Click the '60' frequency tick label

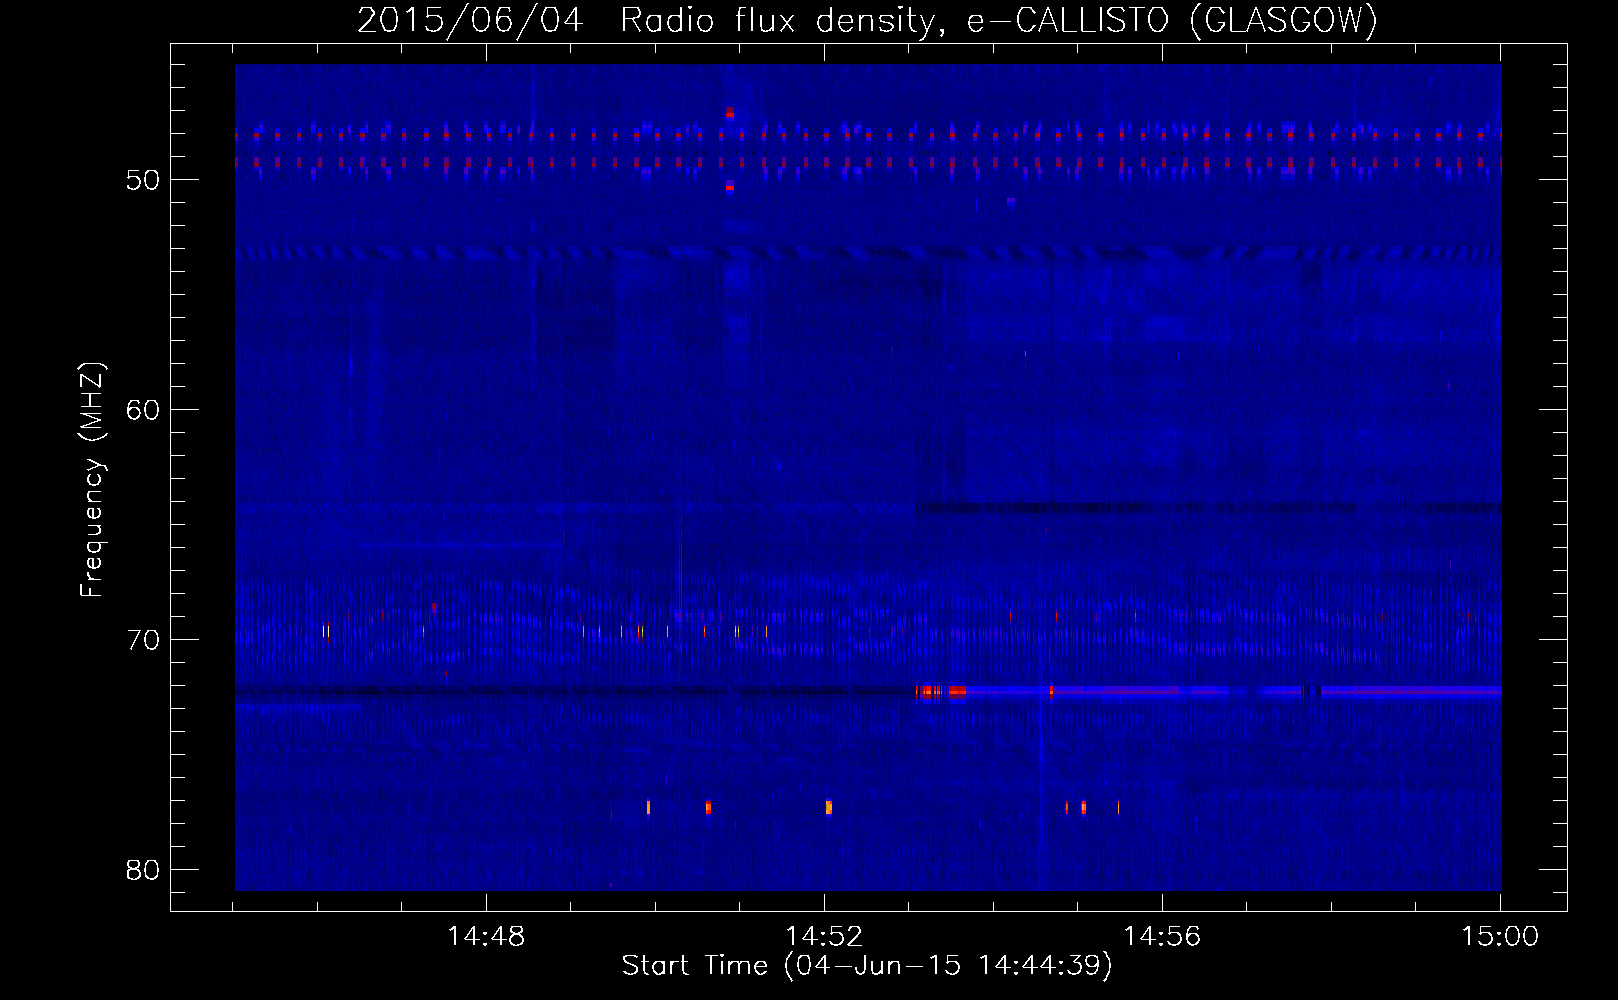point(143,410)
